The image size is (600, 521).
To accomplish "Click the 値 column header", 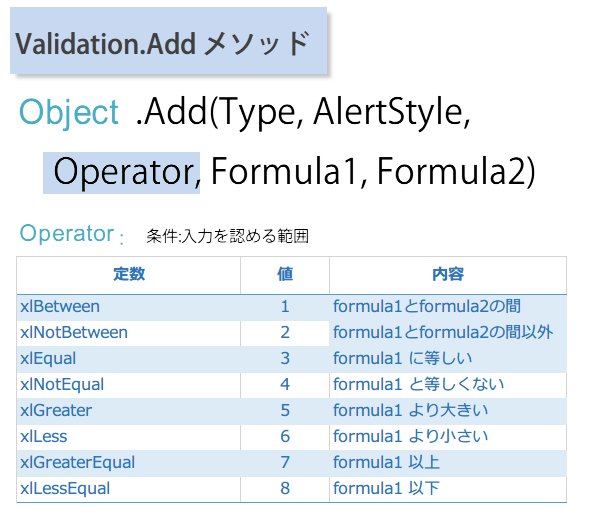I will point(285,275).
